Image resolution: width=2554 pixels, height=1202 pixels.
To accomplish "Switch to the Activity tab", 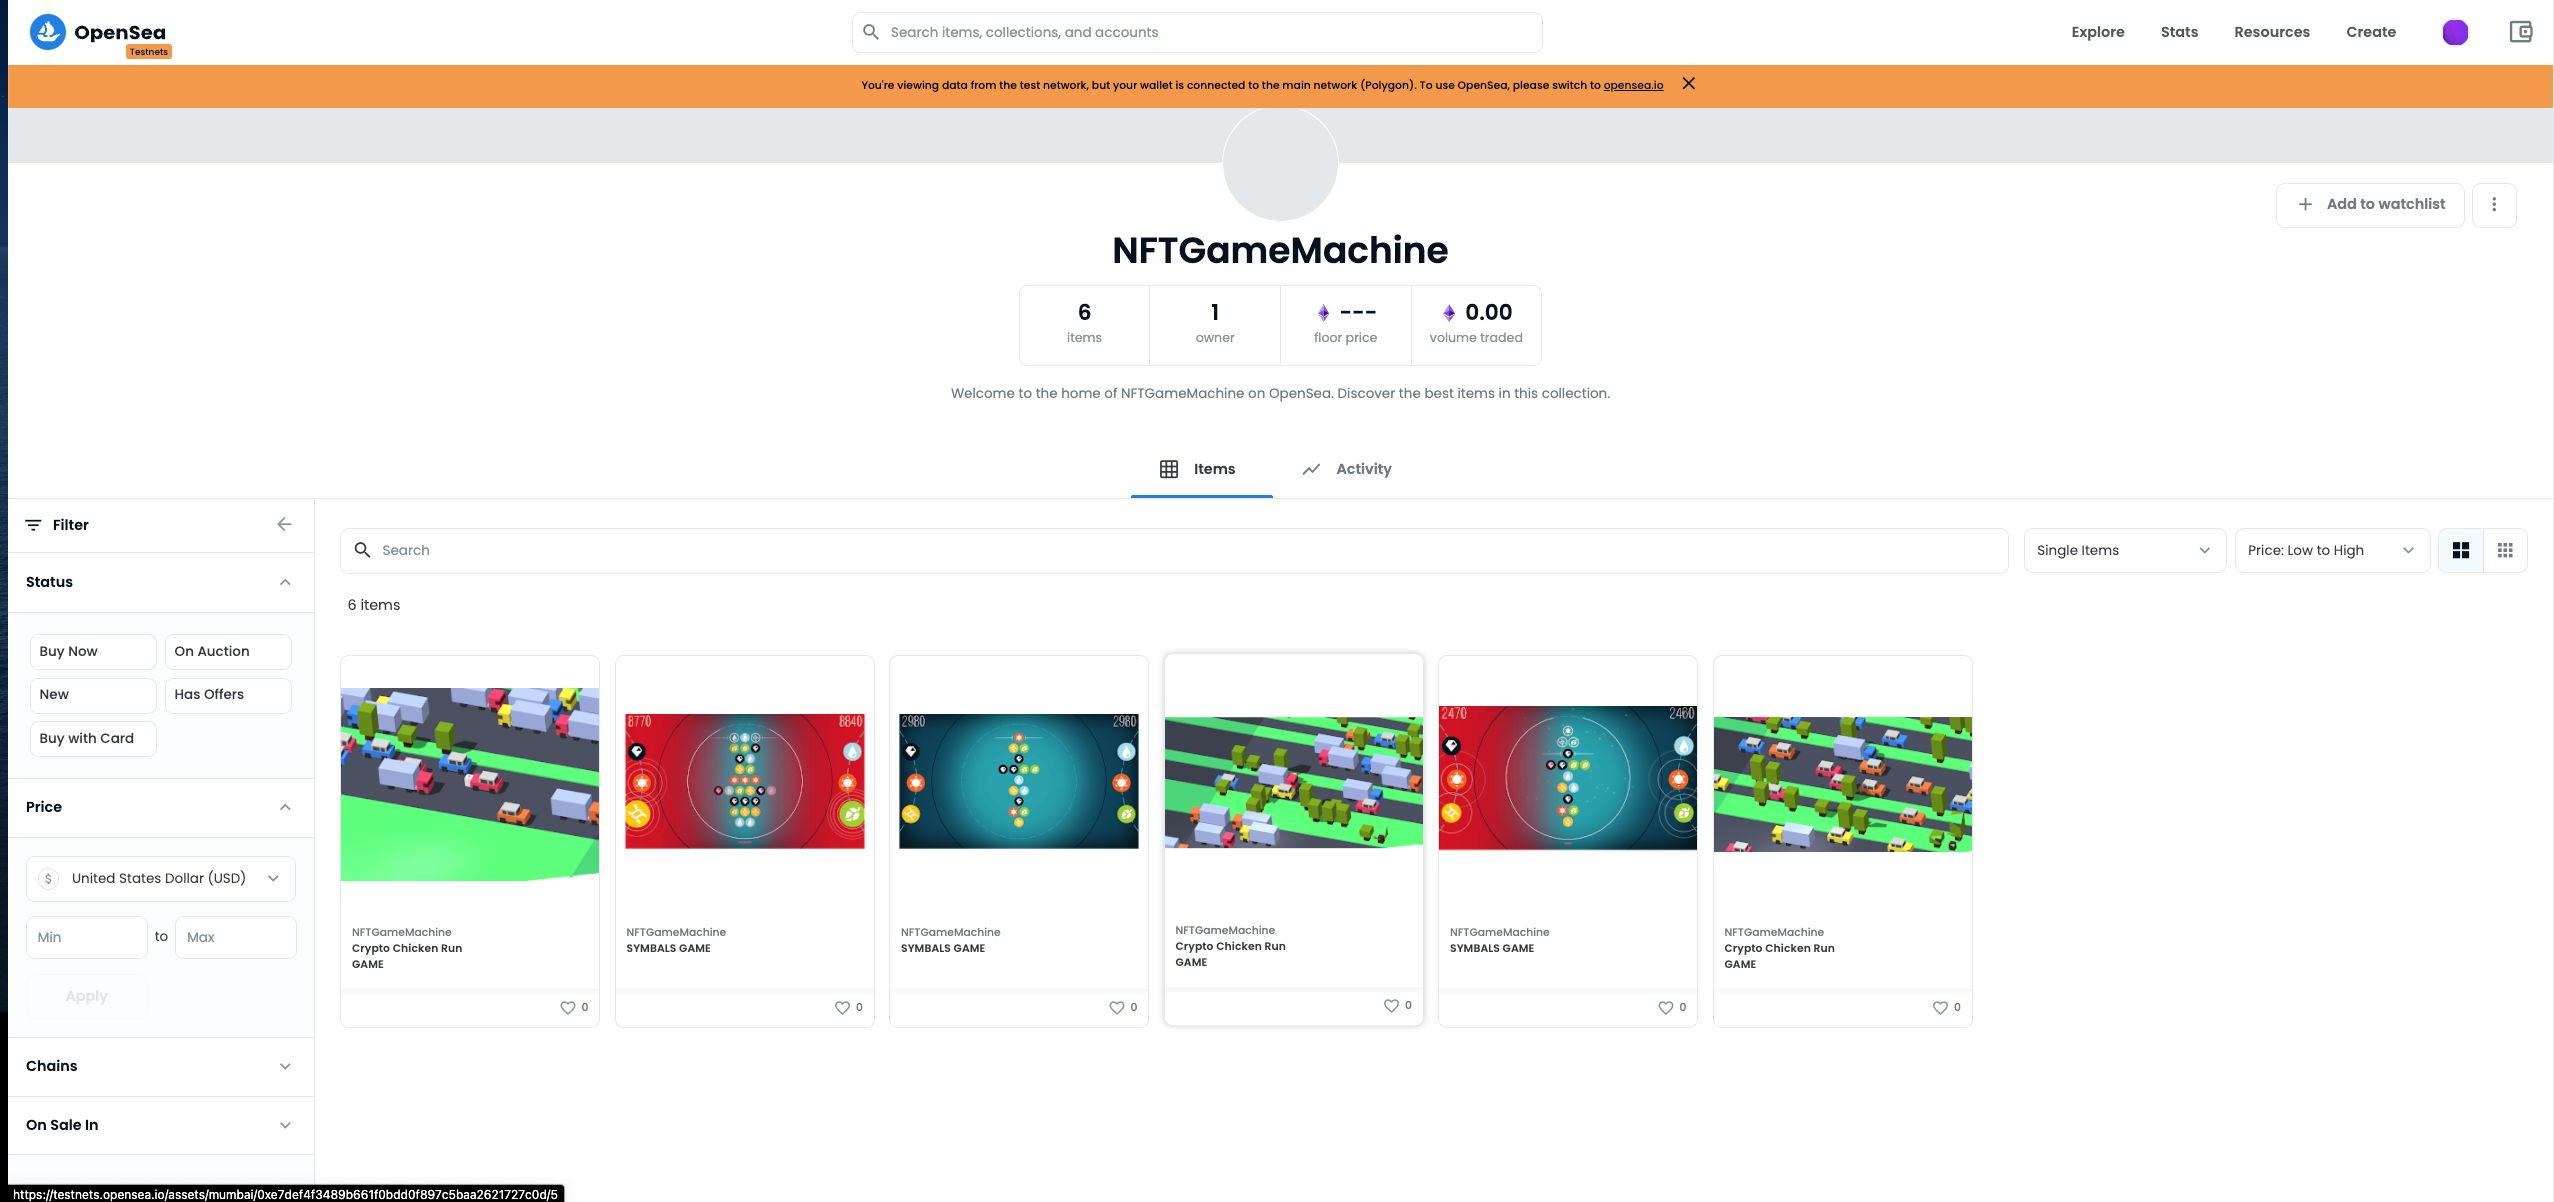I will click(1347, 469).
